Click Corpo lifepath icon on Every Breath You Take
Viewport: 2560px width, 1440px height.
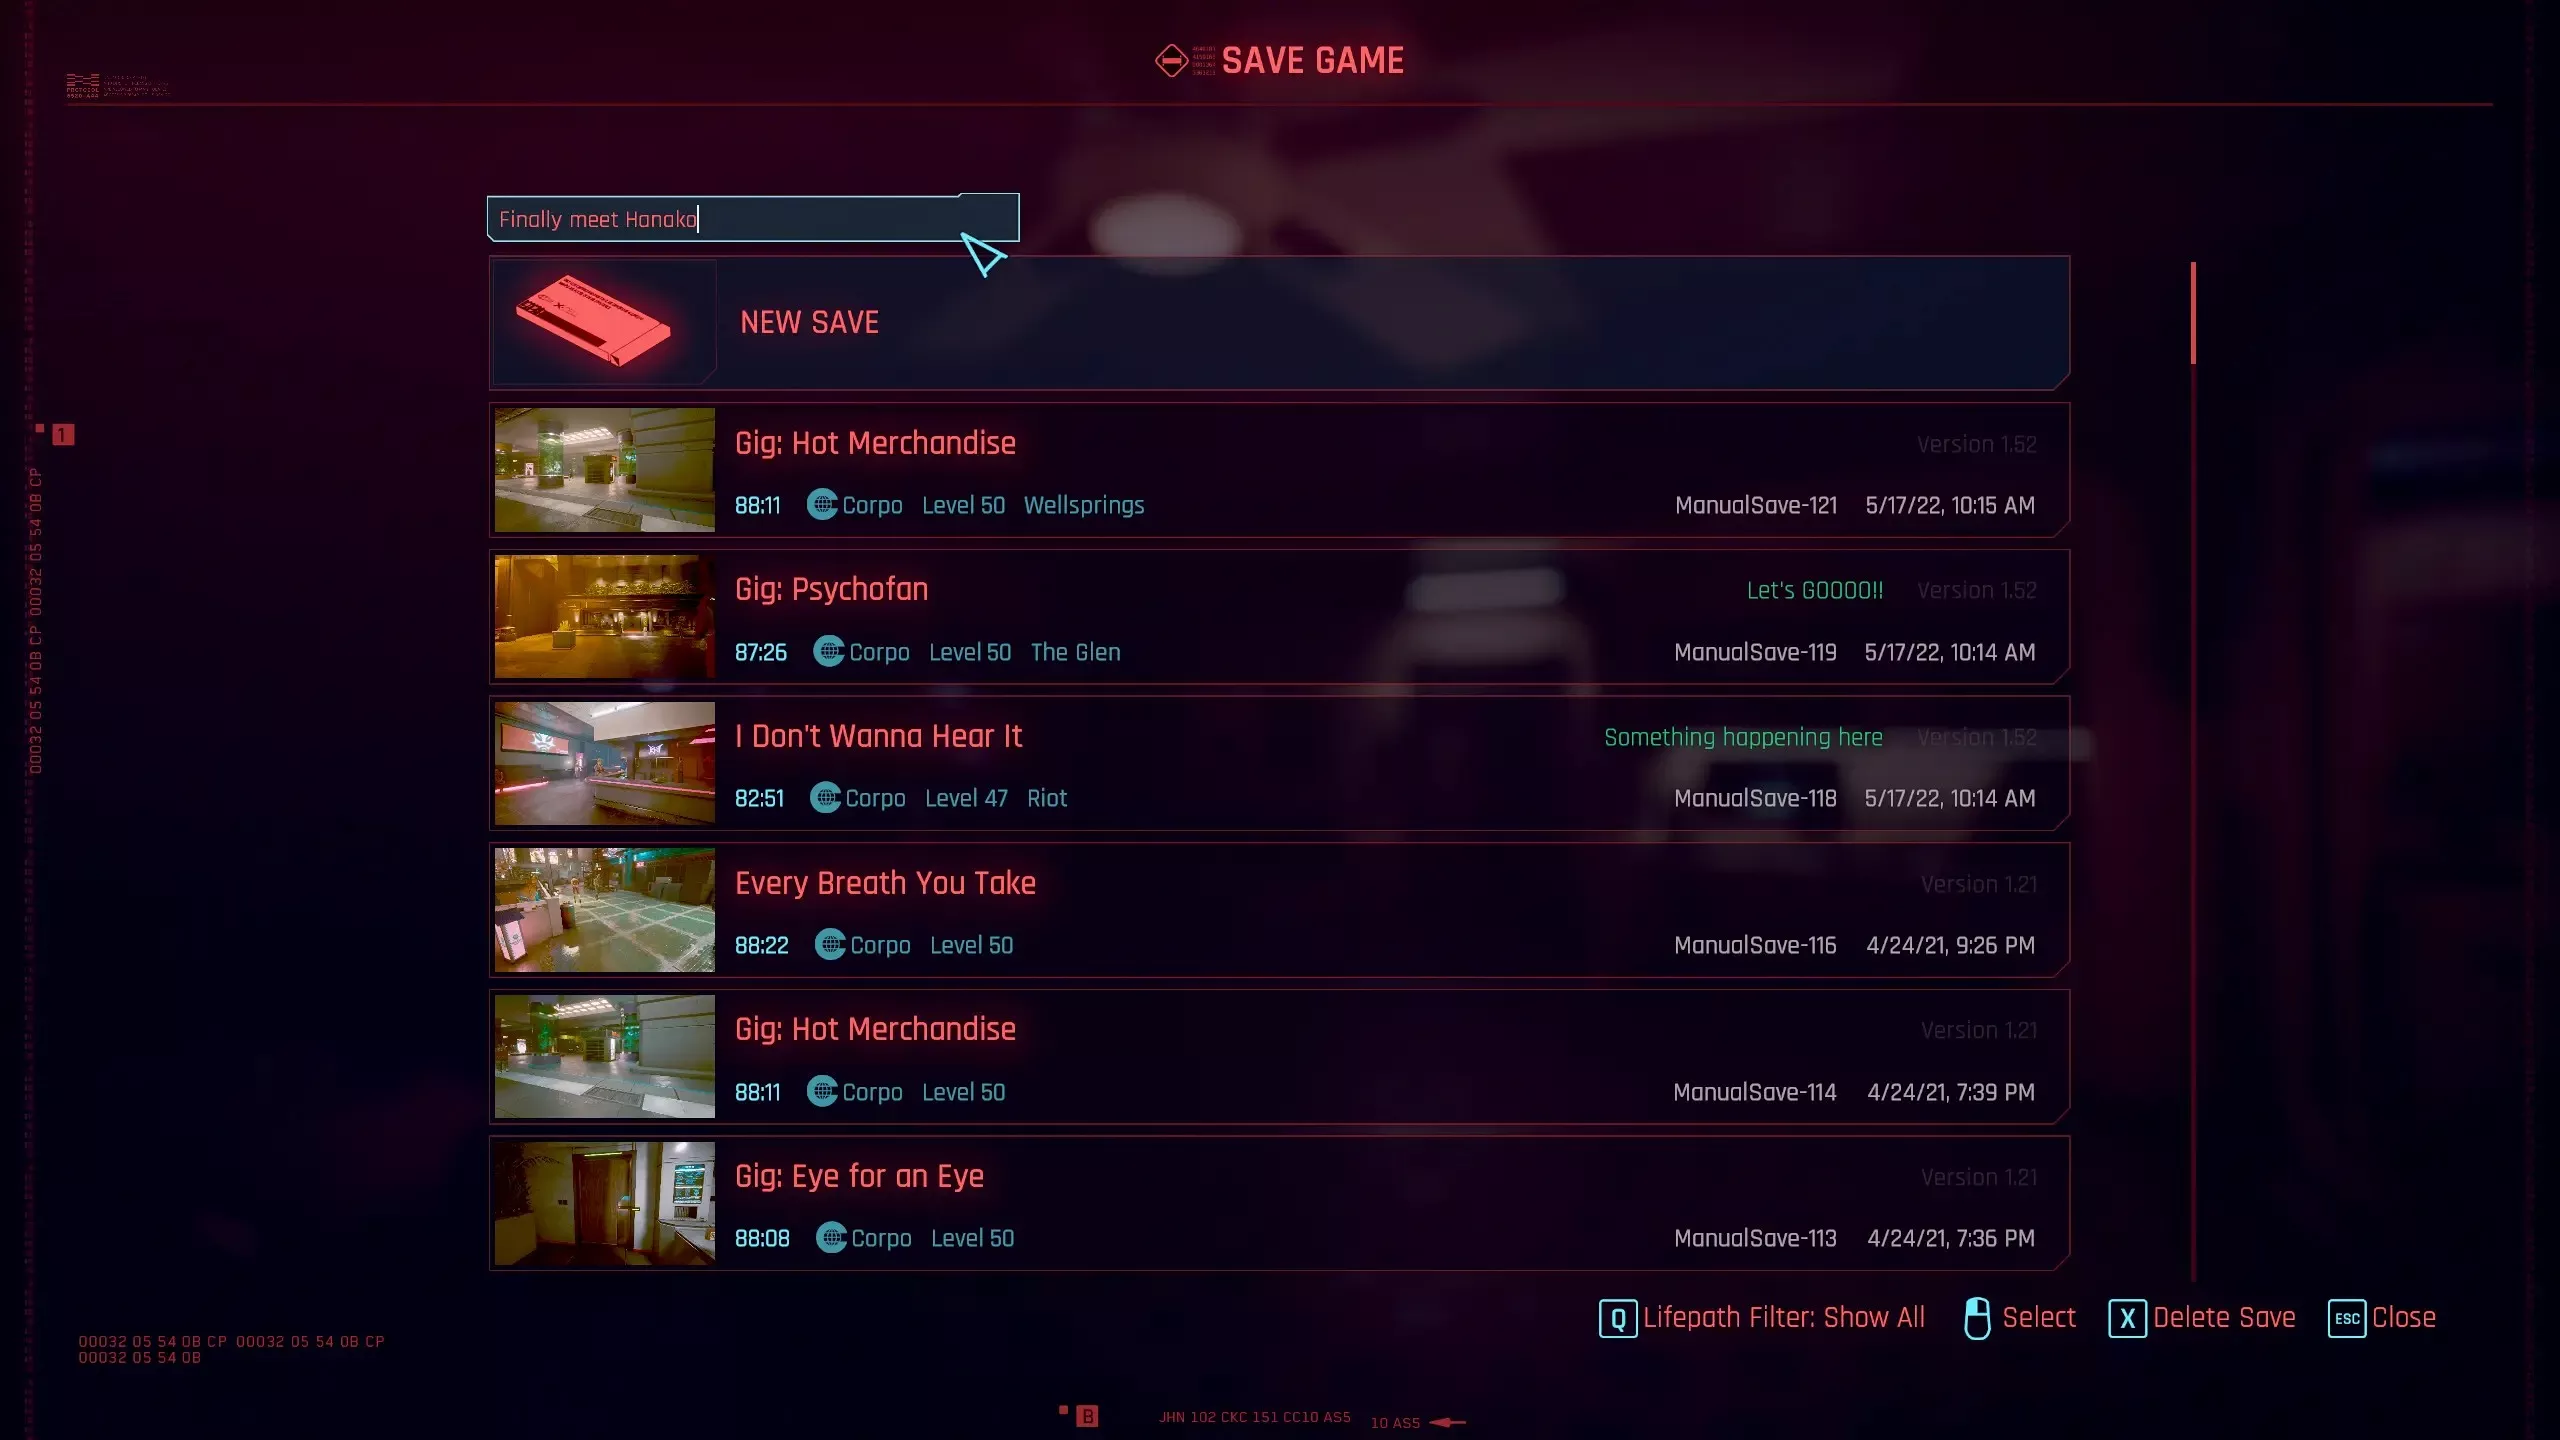pyautogui.click(x=830, y=945)
